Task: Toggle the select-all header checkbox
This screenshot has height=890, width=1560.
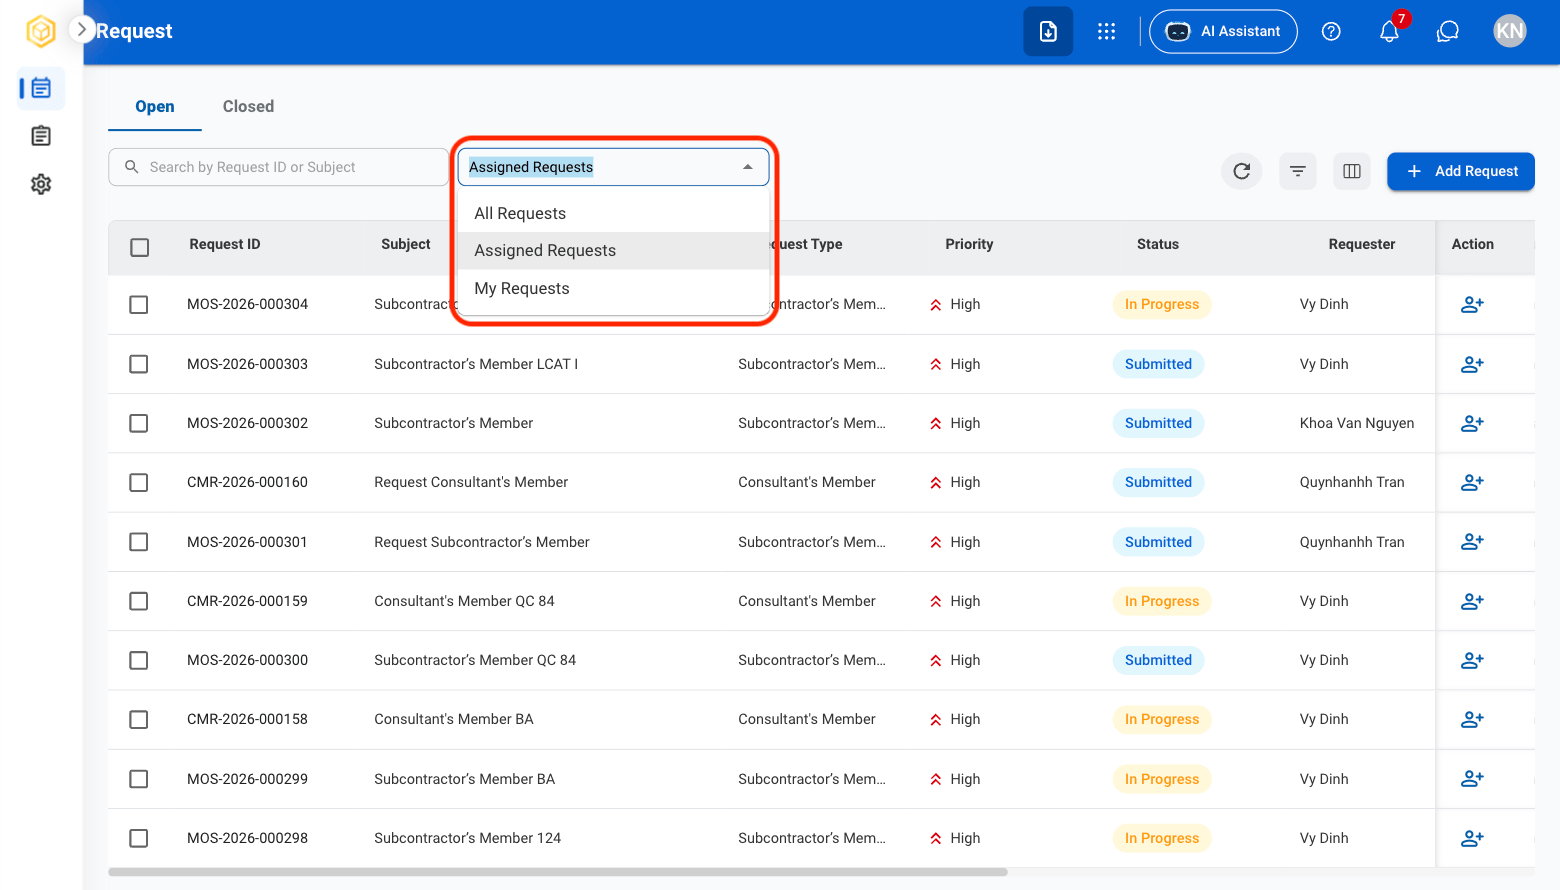Action: [140, 247]
